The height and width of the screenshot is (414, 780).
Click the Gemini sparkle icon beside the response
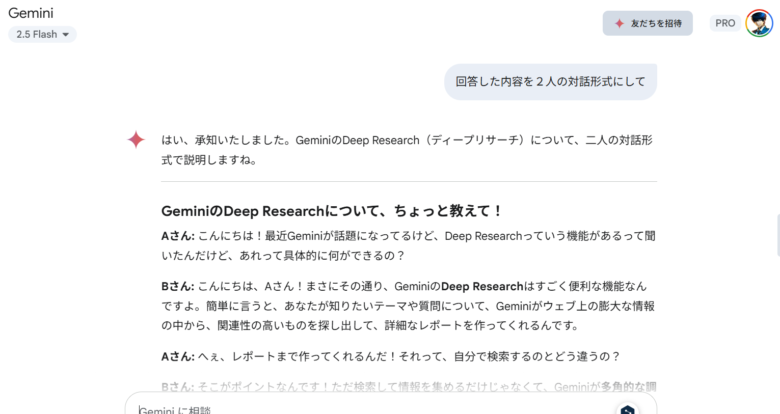(x=136, y=140)
